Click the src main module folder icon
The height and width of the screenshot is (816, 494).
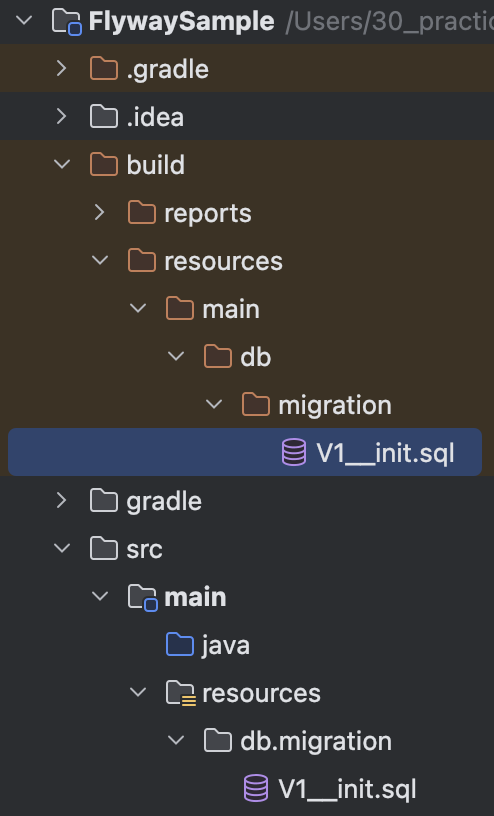143,597
